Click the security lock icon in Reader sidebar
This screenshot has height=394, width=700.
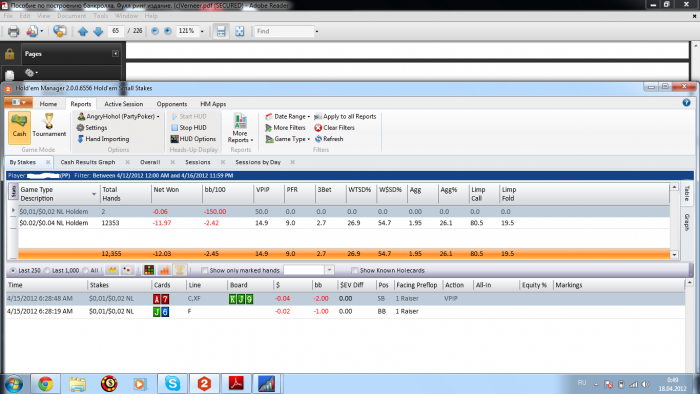coord(9,54)
